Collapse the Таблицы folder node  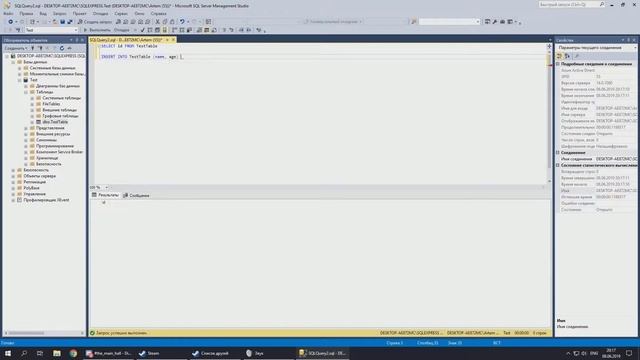26,92
